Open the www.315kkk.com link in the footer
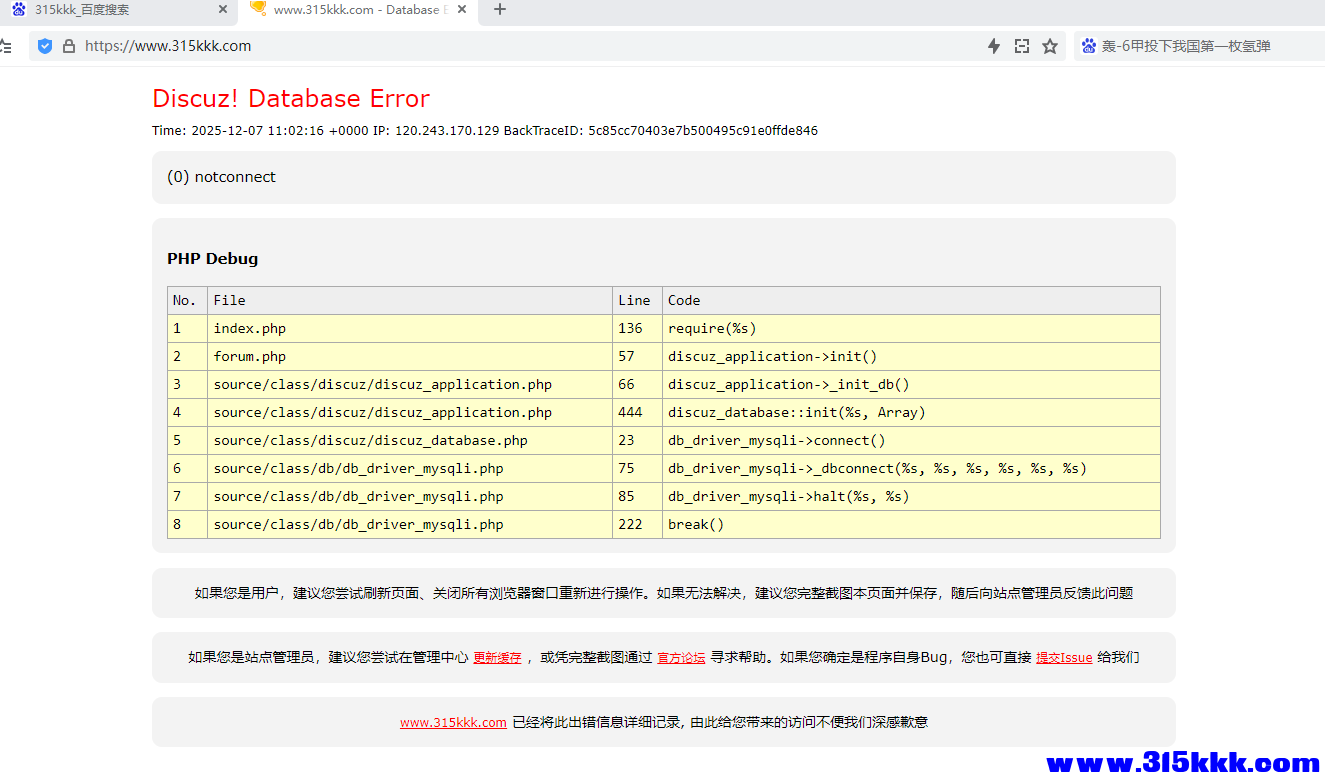Screen dimensions: 1325x778 point(453,721)
